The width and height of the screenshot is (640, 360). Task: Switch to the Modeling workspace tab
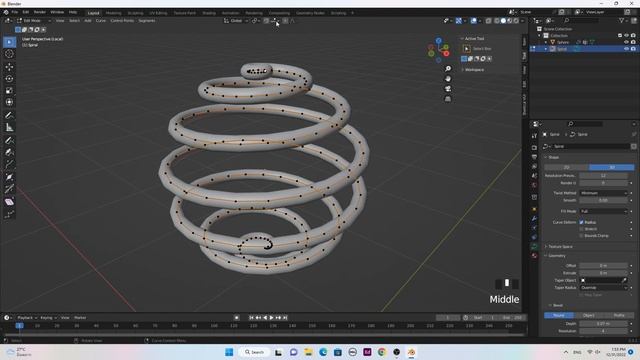pos(113,13)
